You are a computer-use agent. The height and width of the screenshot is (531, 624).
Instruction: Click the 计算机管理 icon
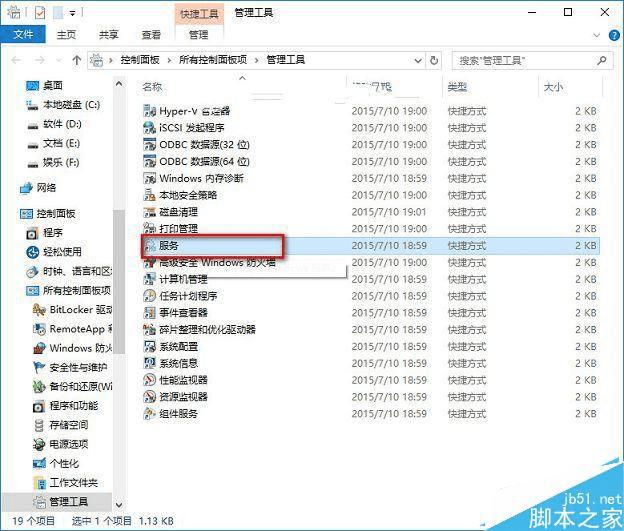(149, 279)
